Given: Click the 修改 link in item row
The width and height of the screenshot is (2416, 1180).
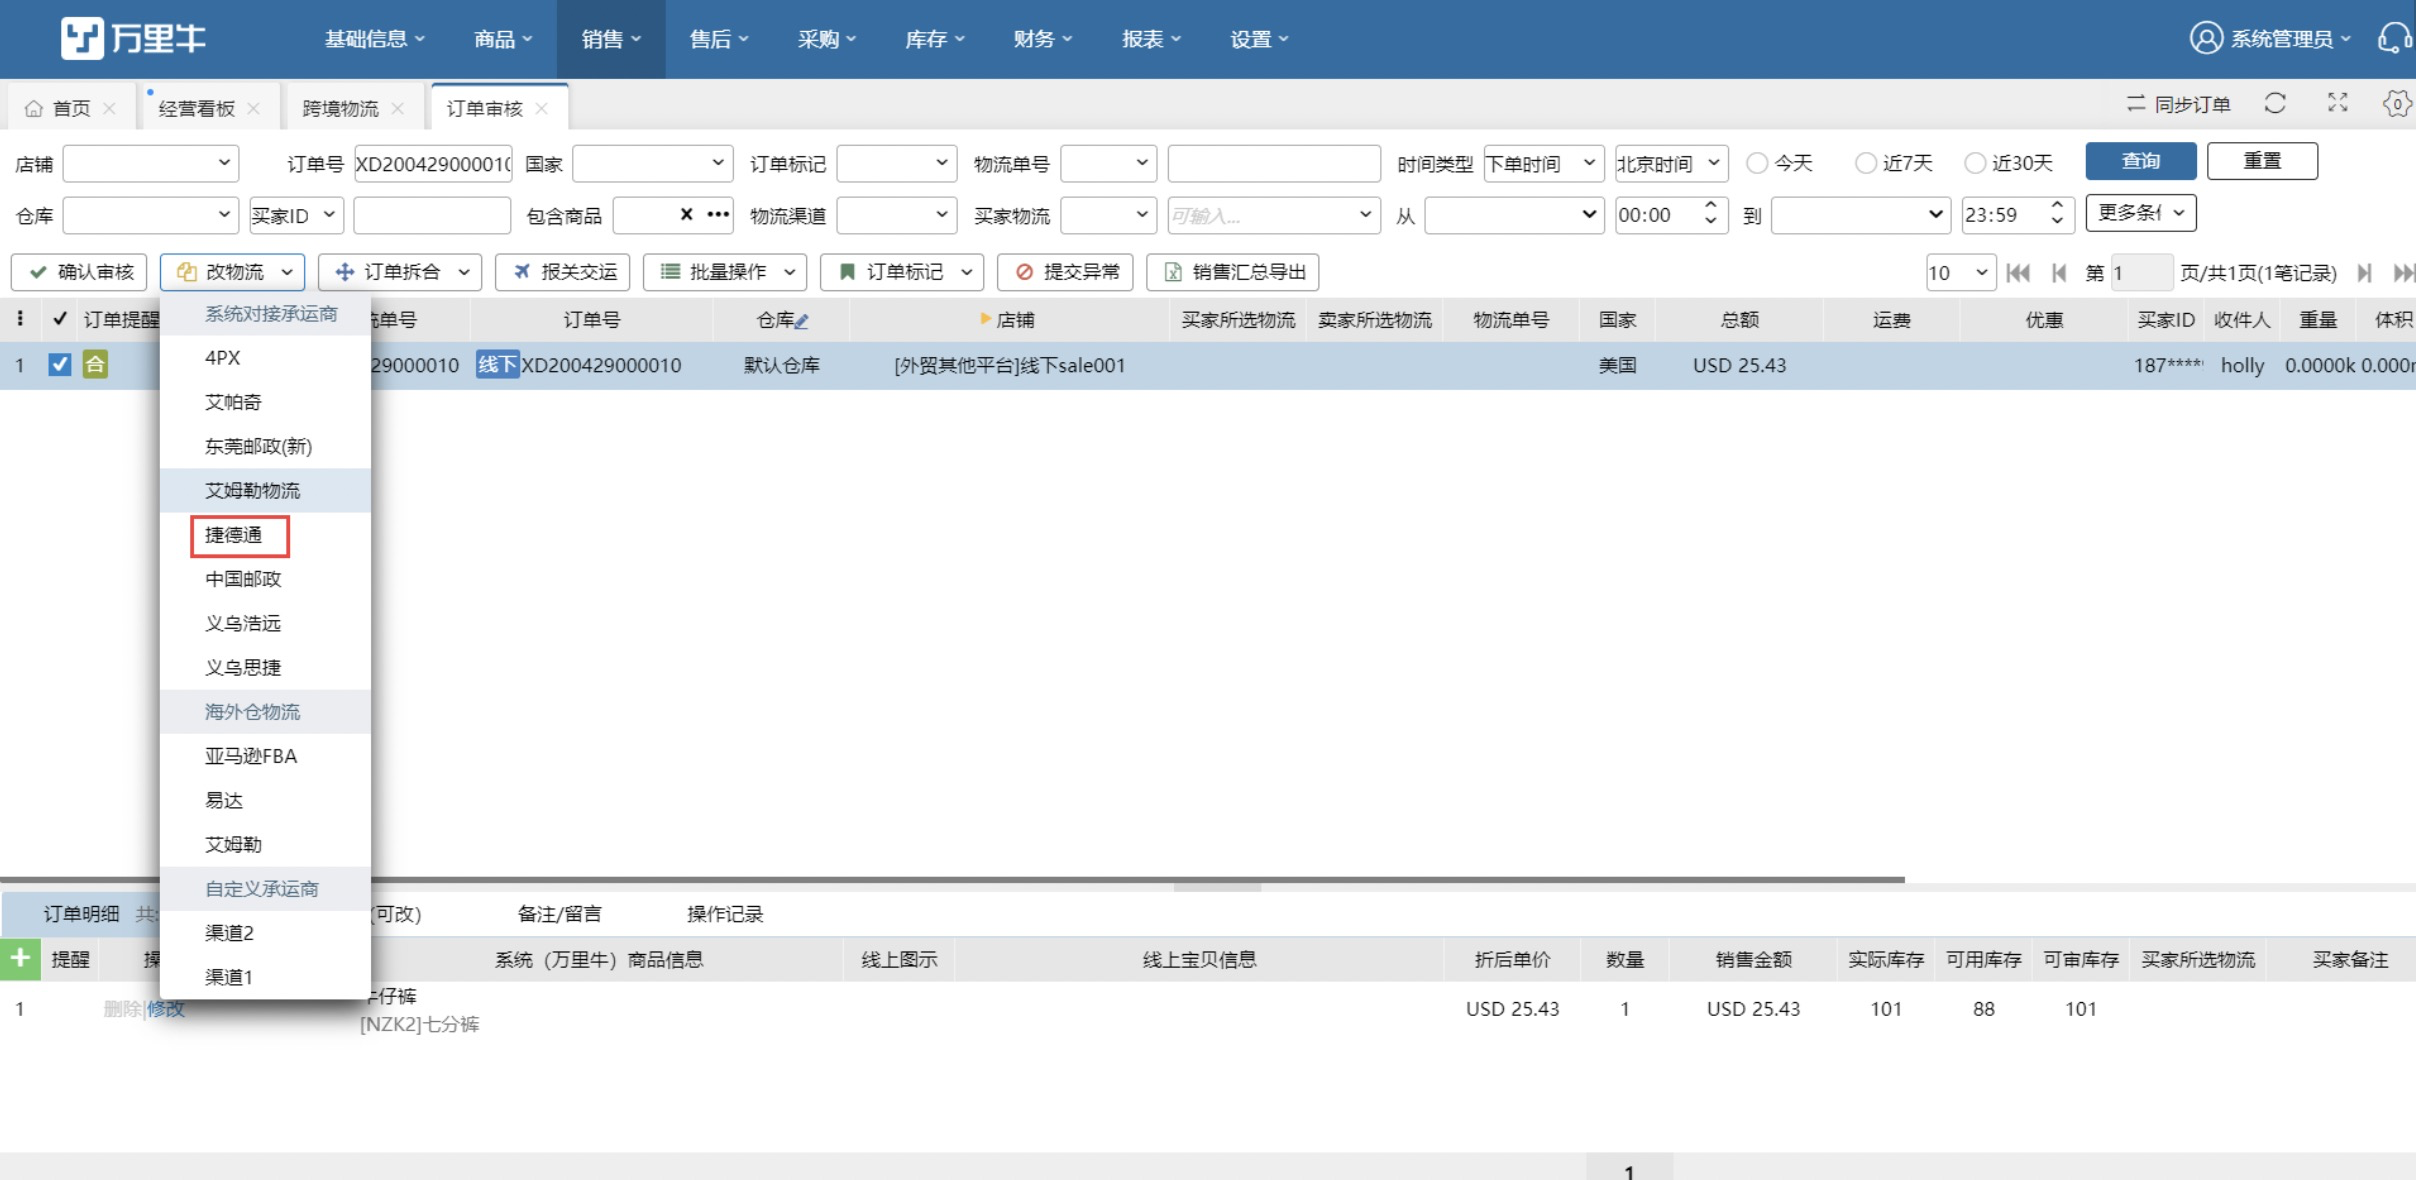Looking at the screenshot, I should click(x=166, y=1009).
